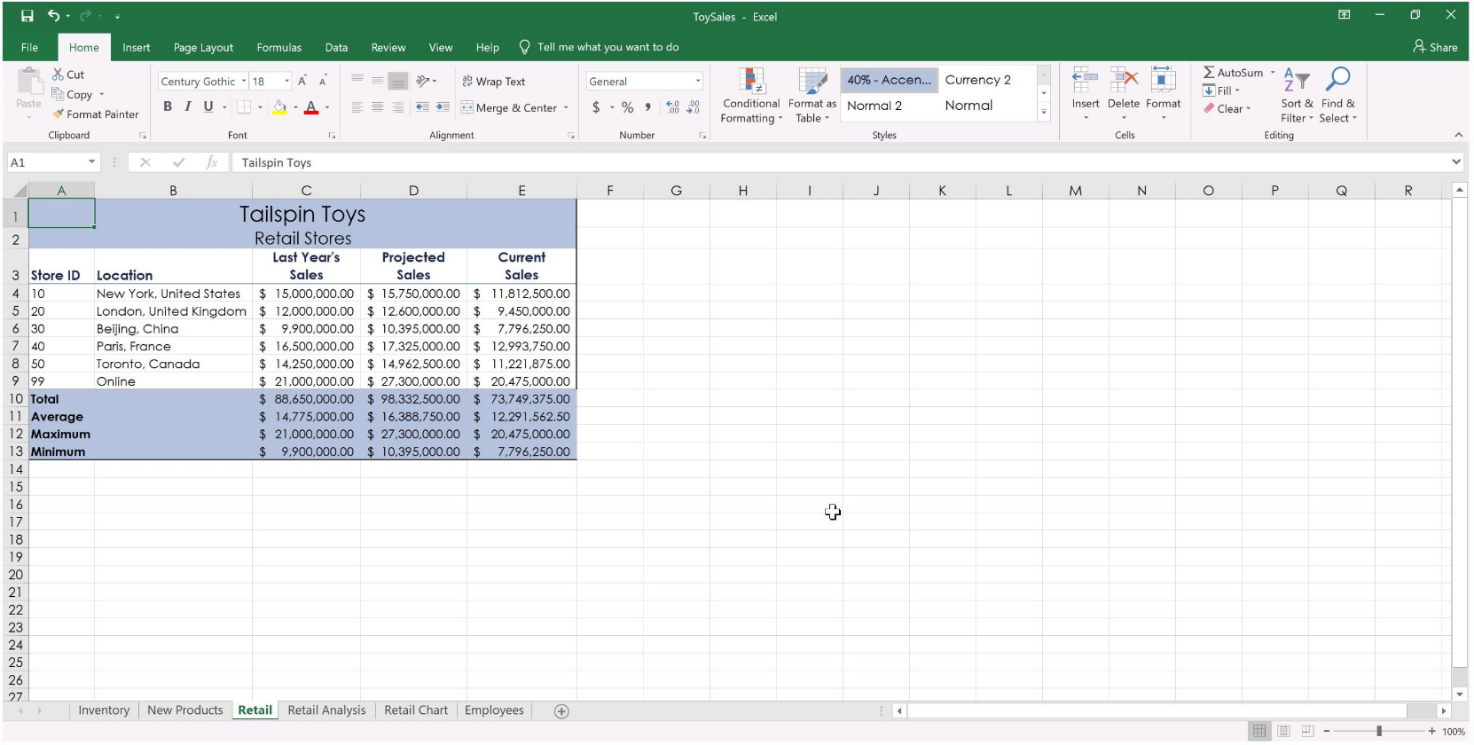Screen dimensions: 1474x745
Task: Toggle Wrap Text
Action: 494,81
